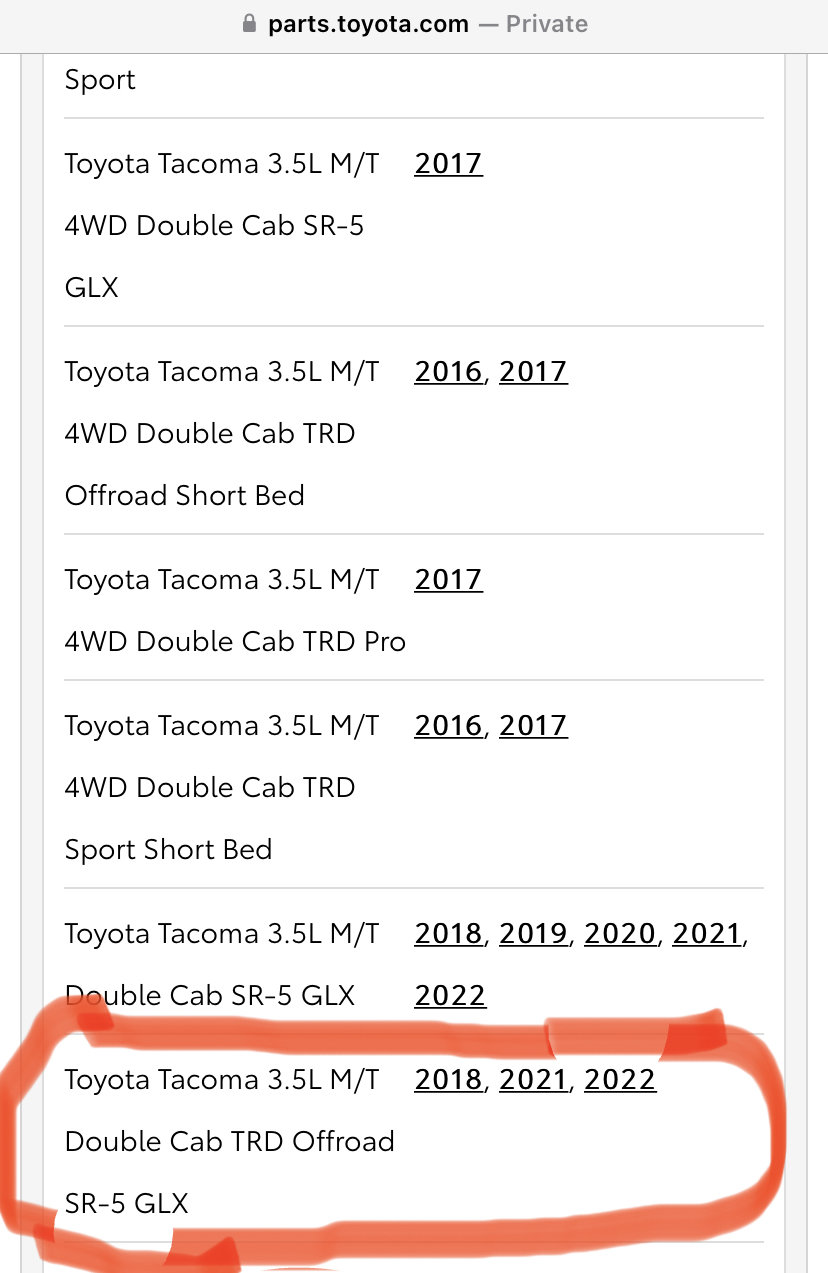The height and width of the screenshot is (1273, 828).
Task: Open 2020 link for Double Cab SR-5 GLX
Action: 621,933
